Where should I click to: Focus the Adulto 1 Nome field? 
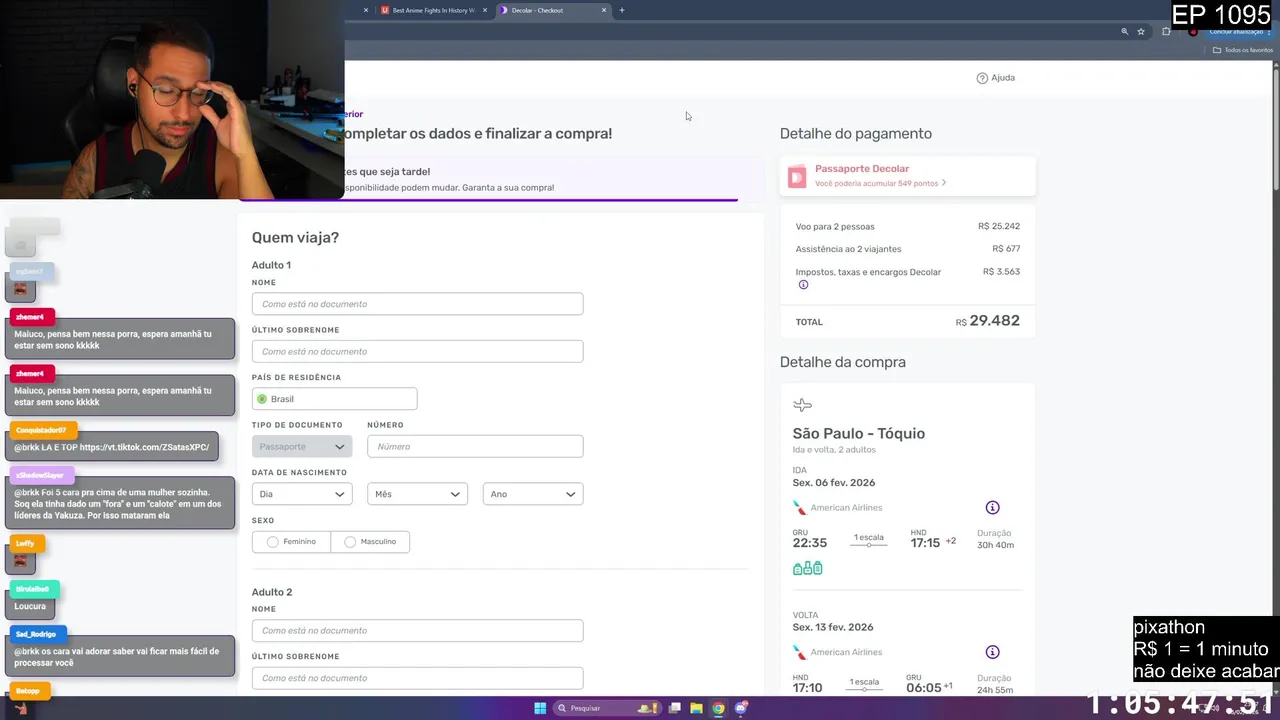pos(417,304)
